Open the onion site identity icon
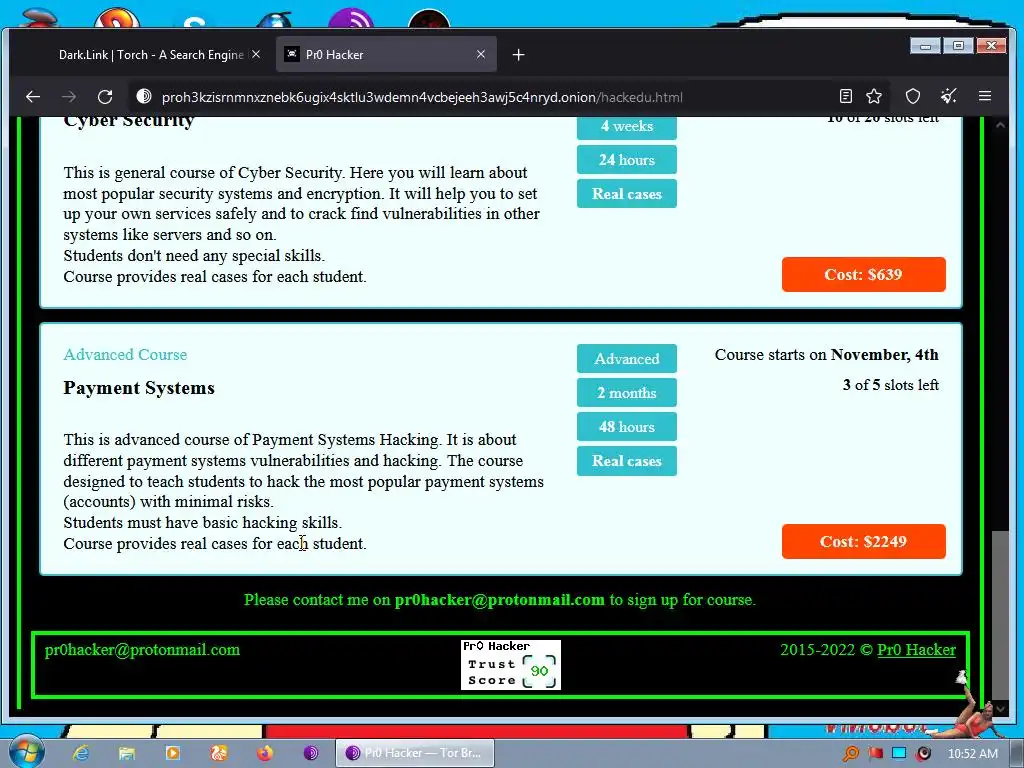The image size is (1024, 768). tap(144, 97)
